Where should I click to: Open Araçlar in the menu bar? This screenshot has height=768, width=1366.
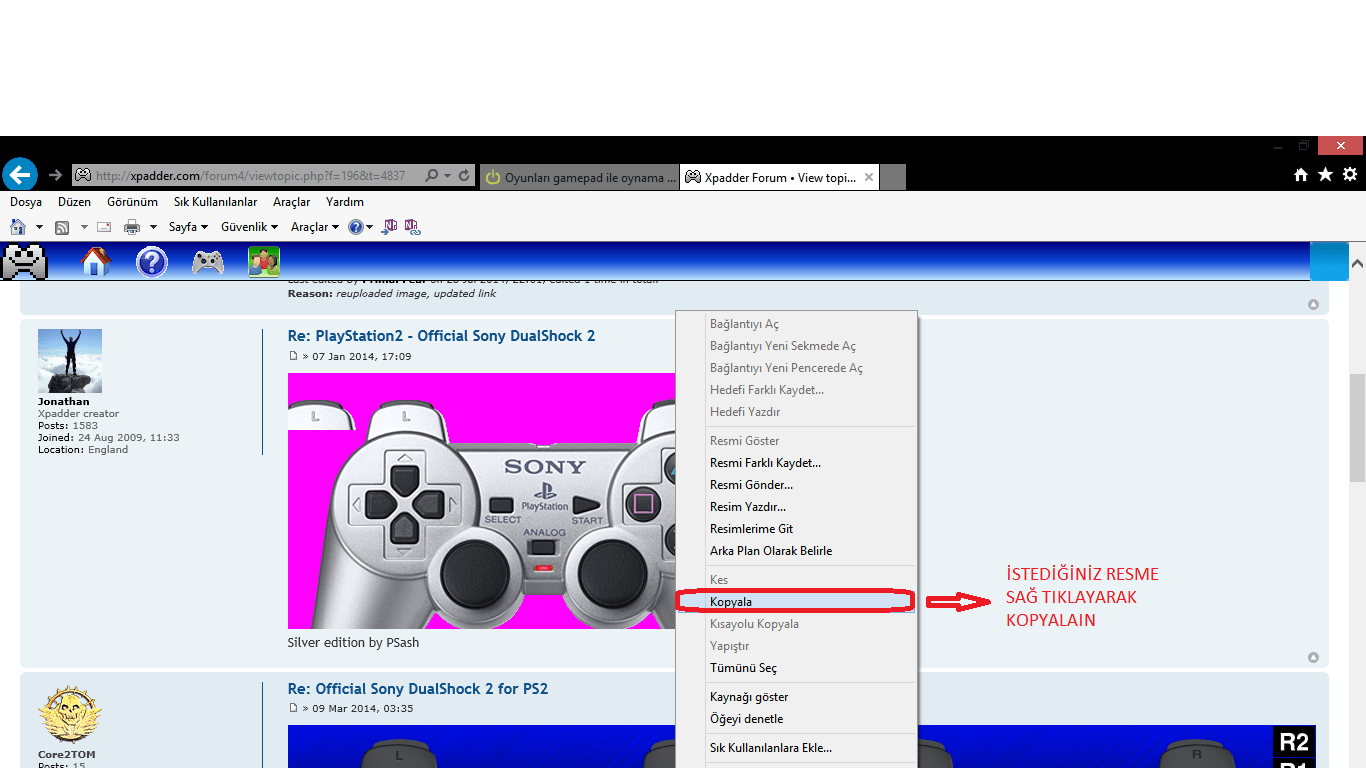tap(291, 202)
